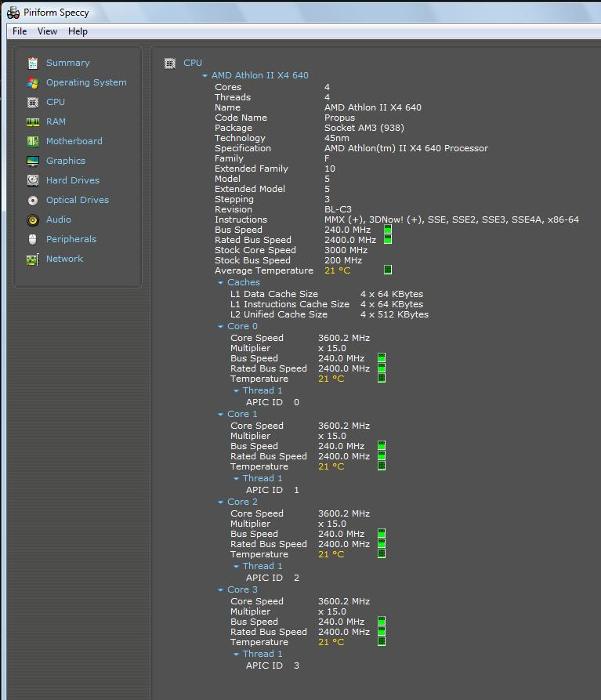Collapse the Core 2 section

tap(221, 503)
